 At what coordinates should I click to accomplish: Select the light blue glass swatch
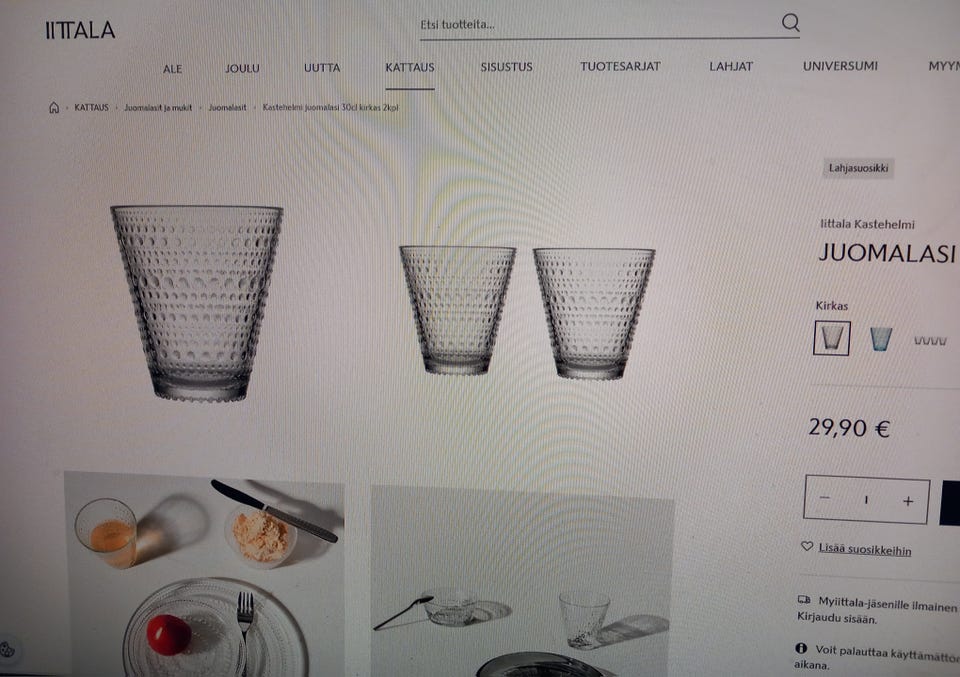(x=881, y=338)
